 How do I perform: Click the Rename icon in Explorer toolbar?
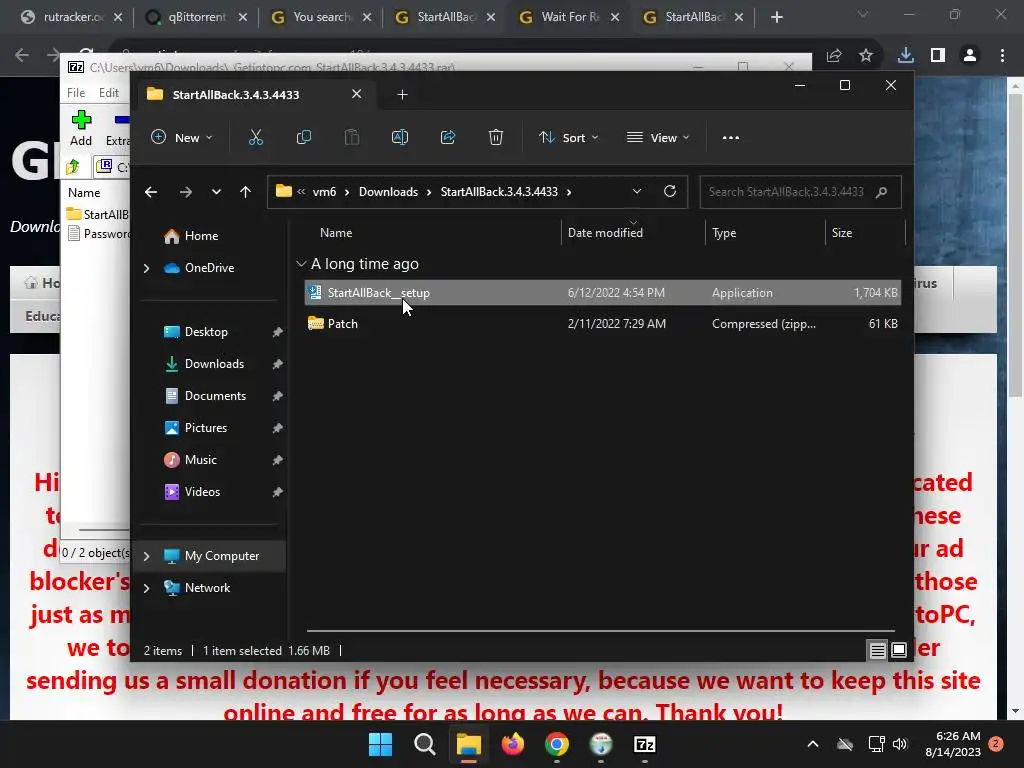tap(400, 137)
